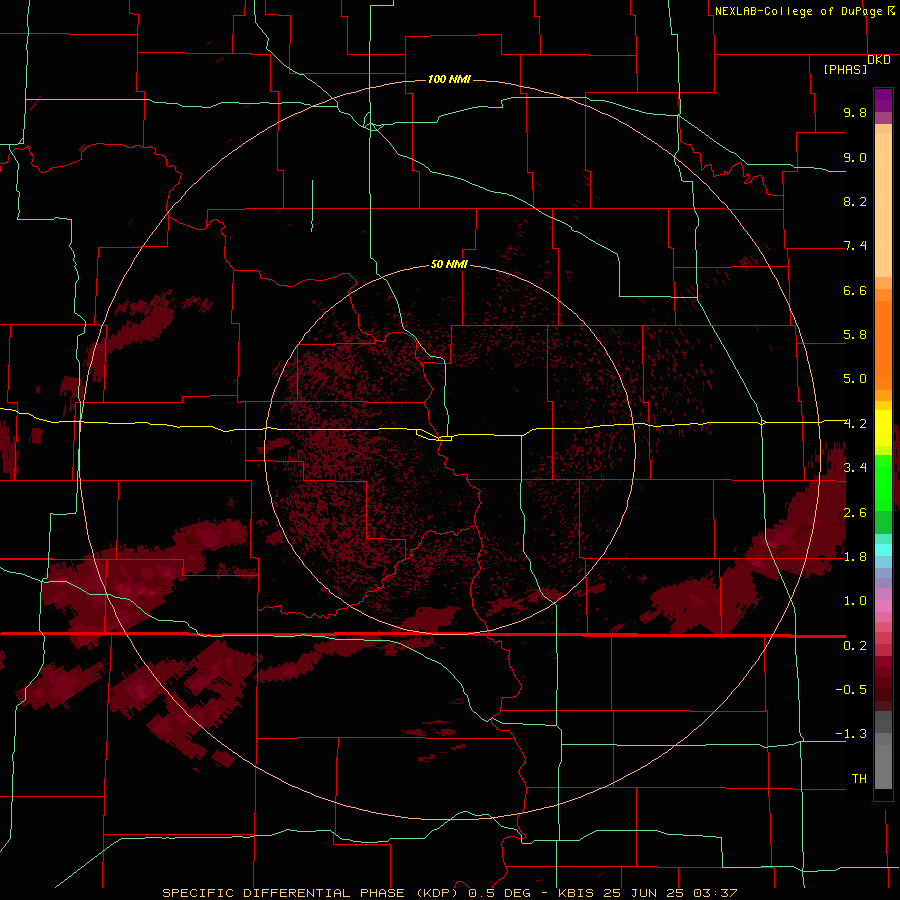Screen dimensions: 900x900
Task: Click the 5.8 scale value
Action: click(x=855, y=335)
